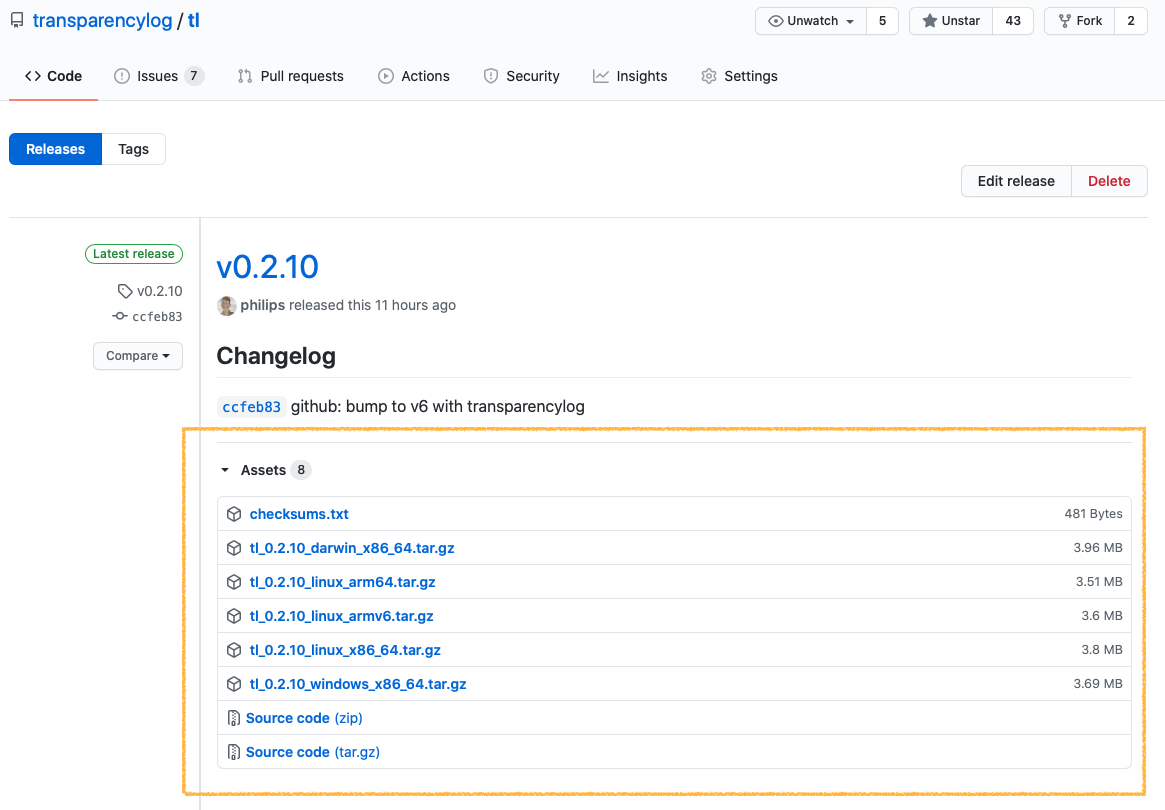Open the v0.2.10 tag link in sidebar
The width and height of the screenshot is (1165, 810).
[x=160, y=291]
